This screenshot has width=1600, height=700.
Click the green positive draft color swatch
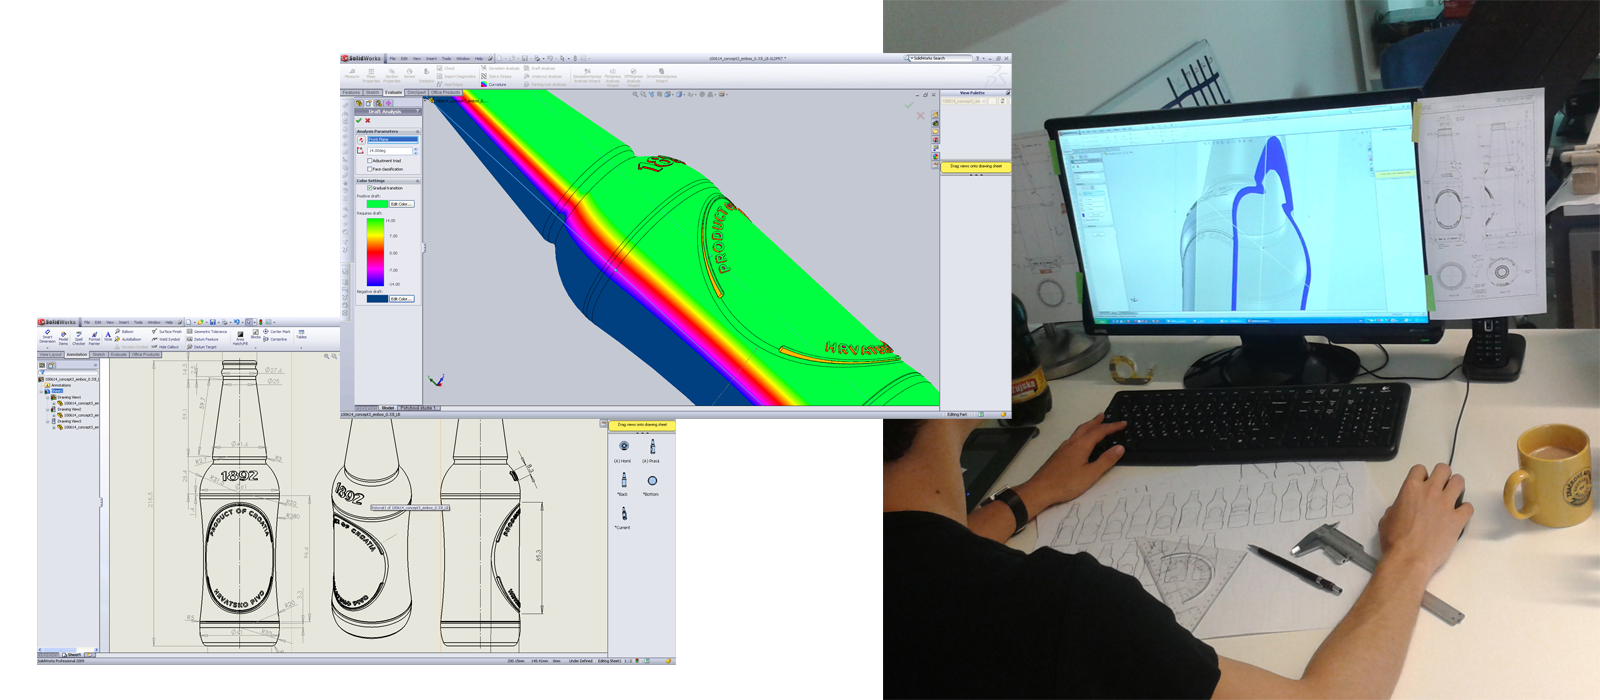(376, 204)
